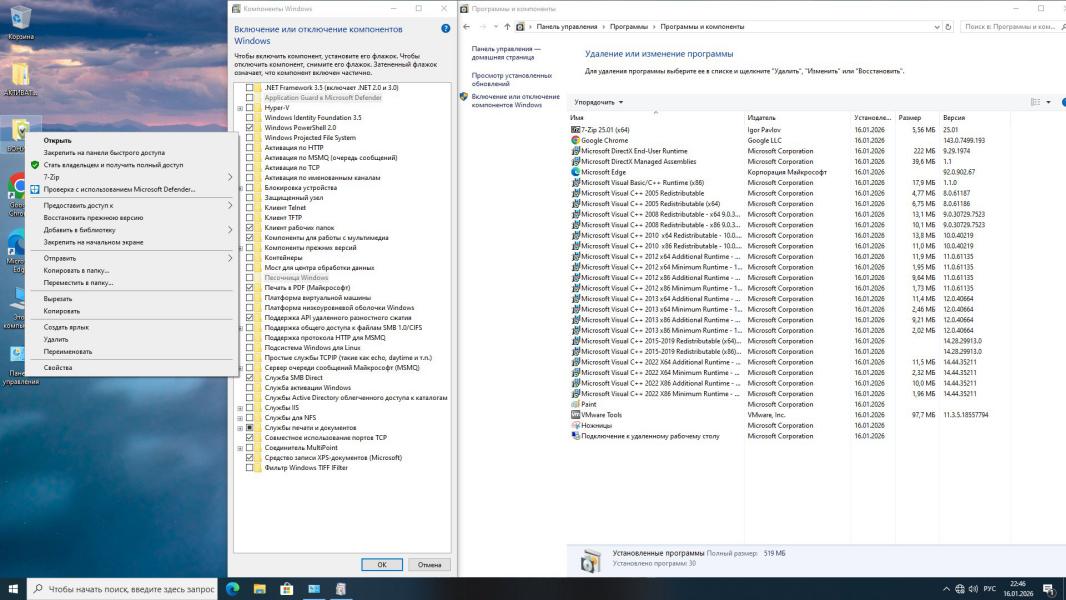The image size is (1066, 600).
Task: Go up one level with the up arrow
Action: point(507,27)
